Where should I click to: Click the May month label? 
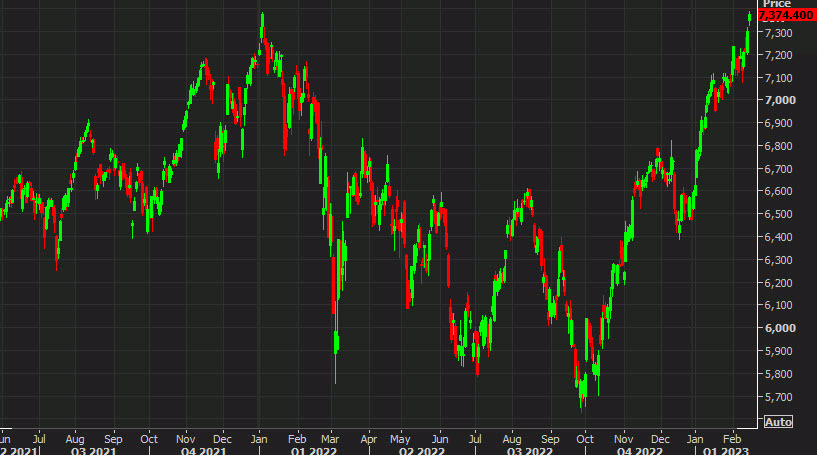400,439
